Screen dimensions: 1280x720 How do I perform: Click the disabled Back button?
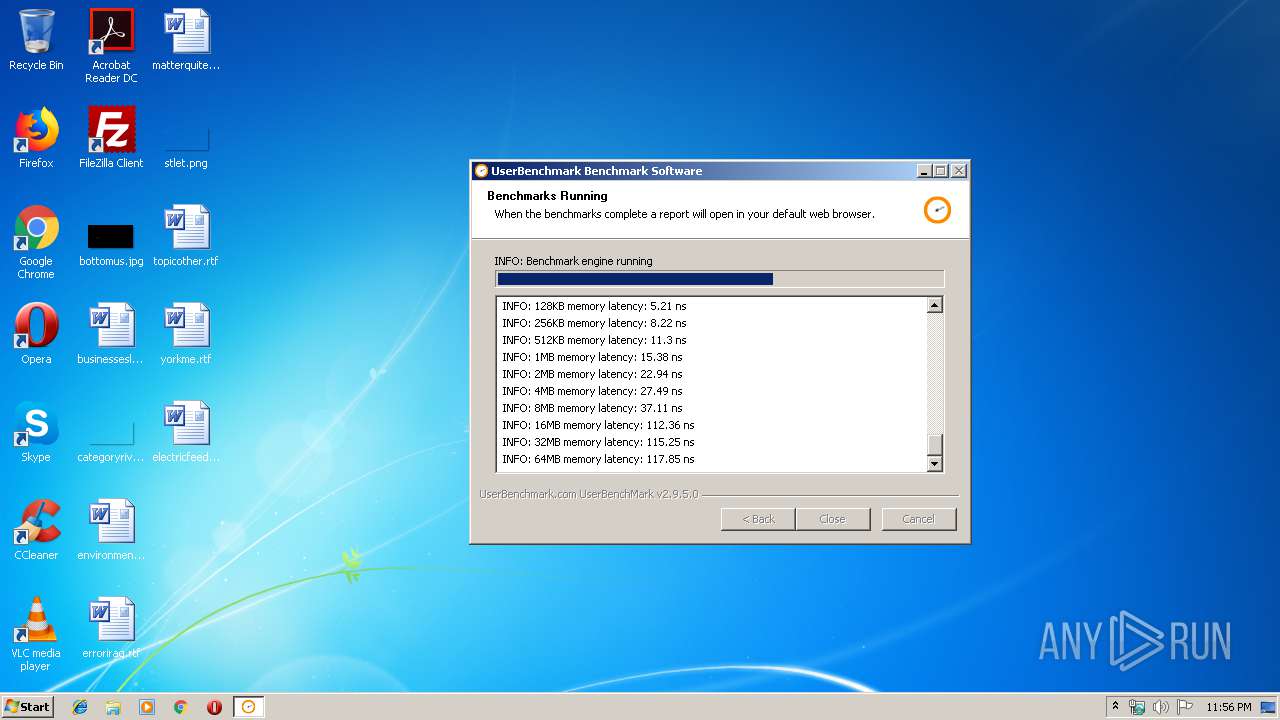[x=758, y=519]
